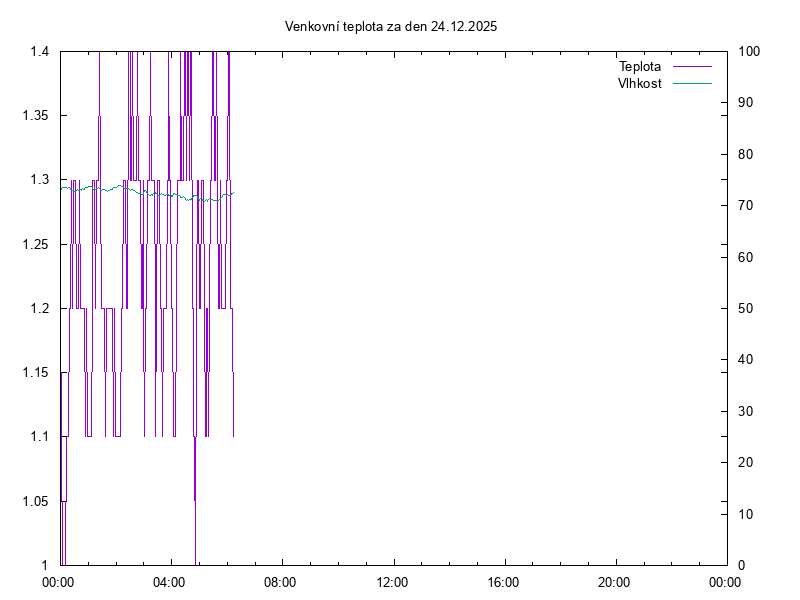Click the 1.05 temperature axis label
The width and height of the screenshot is (800, 600).
[37, 501]
